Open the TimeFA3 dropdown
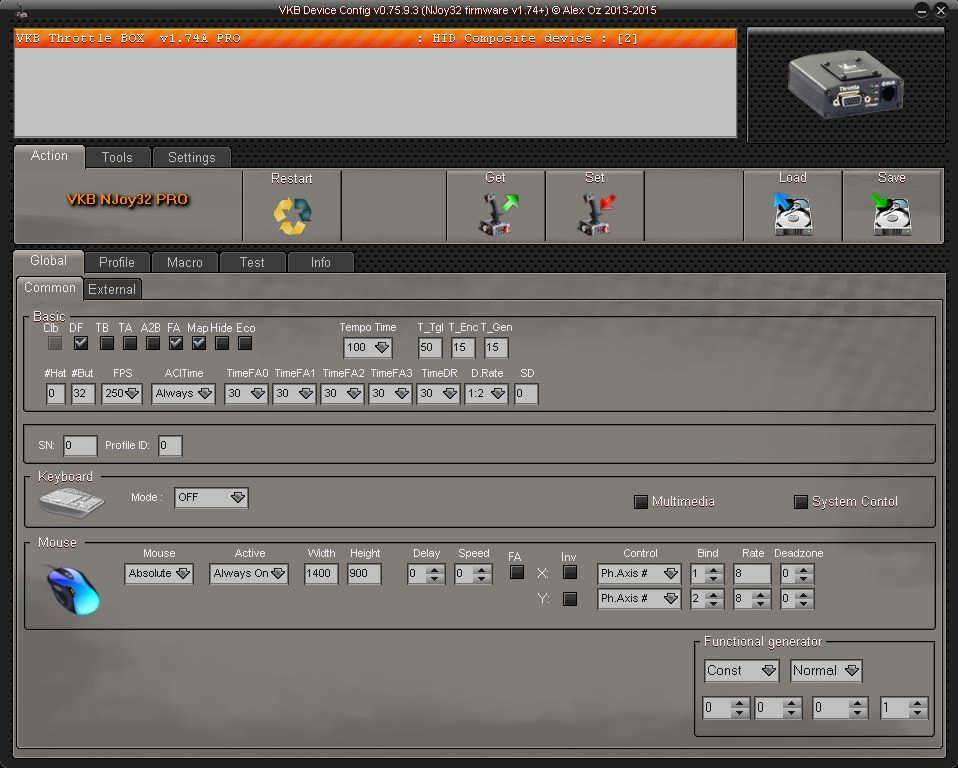 pos(390,393)
